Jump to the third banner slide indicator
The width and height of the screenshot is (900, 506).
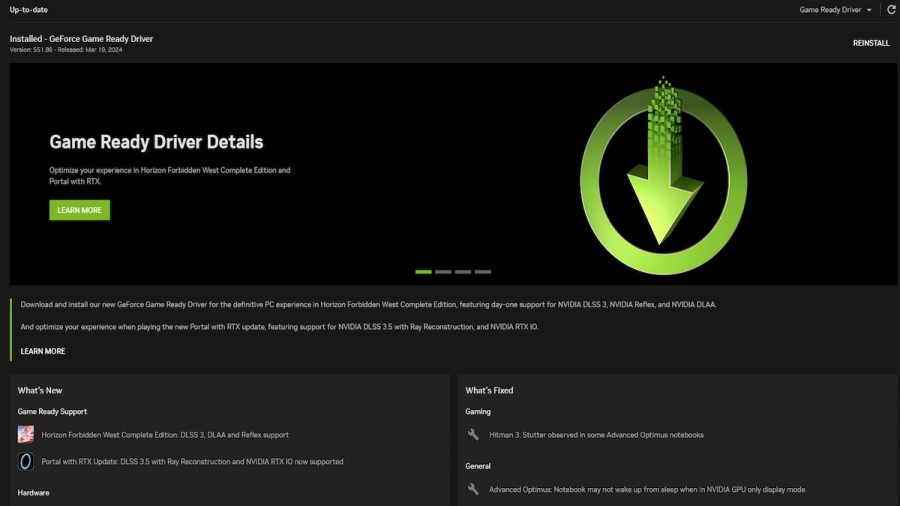coord(463,271)
